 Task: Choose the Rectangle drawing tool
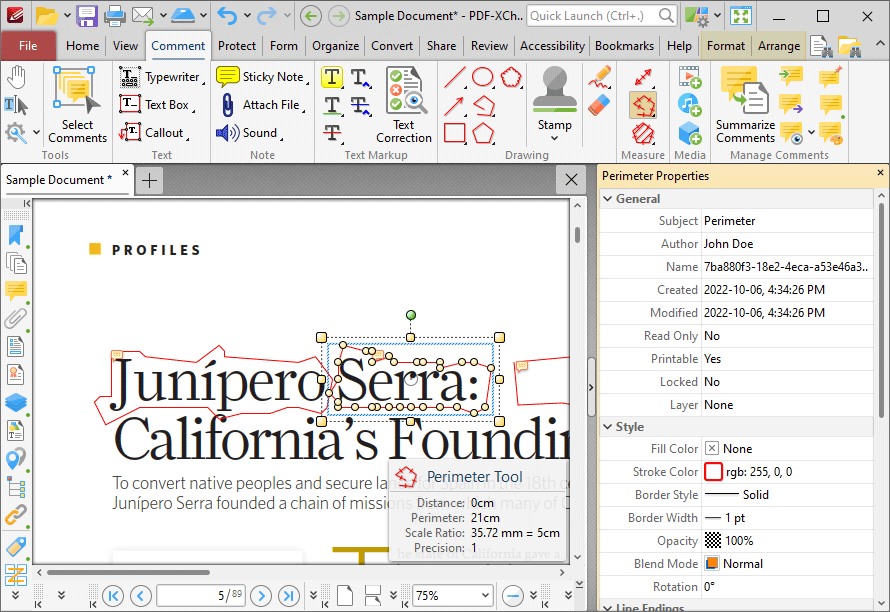[x=455, y=133]
